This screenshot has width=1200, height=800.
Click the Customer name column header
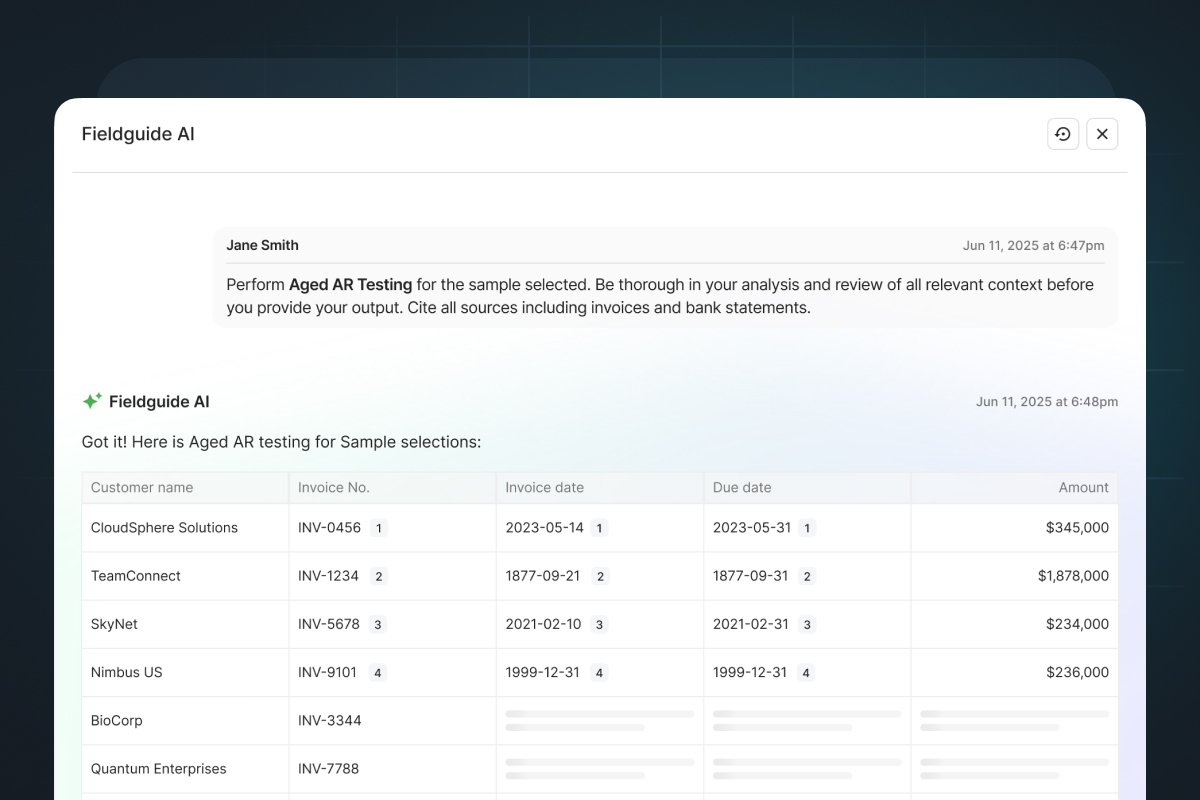(x=185, y=487)
